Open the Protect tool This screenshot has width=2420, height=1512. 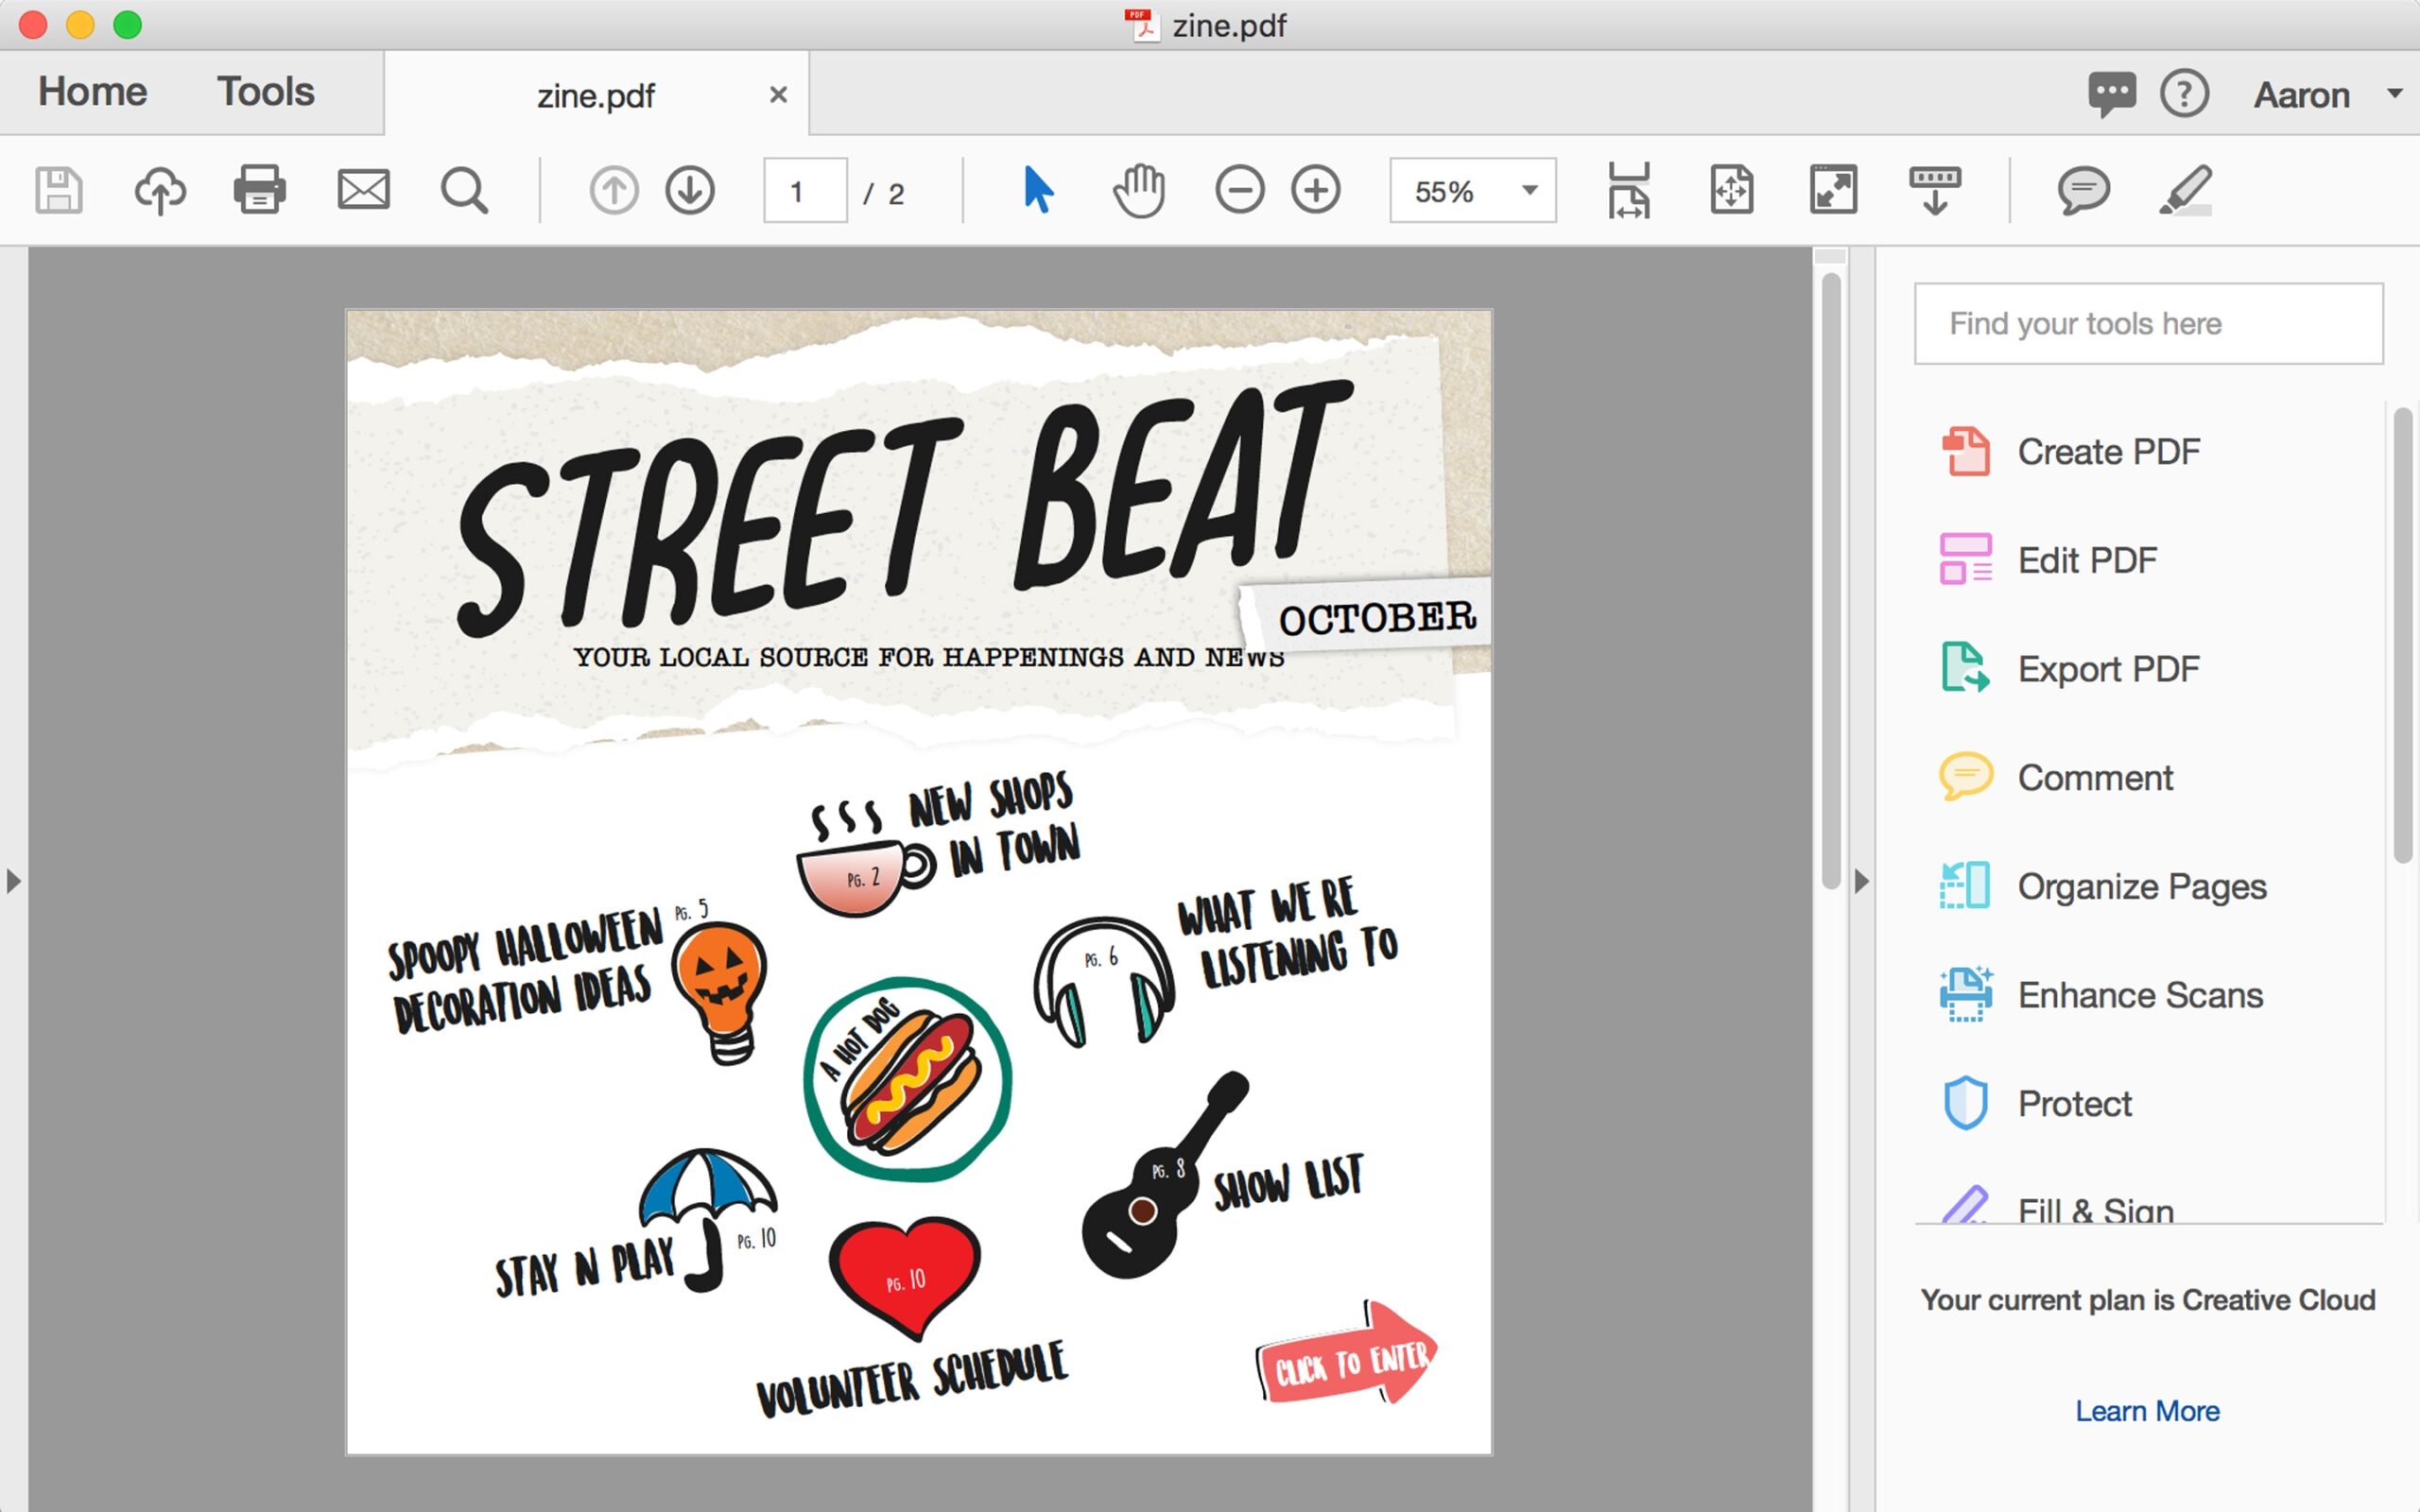tap(2073, 1103)
